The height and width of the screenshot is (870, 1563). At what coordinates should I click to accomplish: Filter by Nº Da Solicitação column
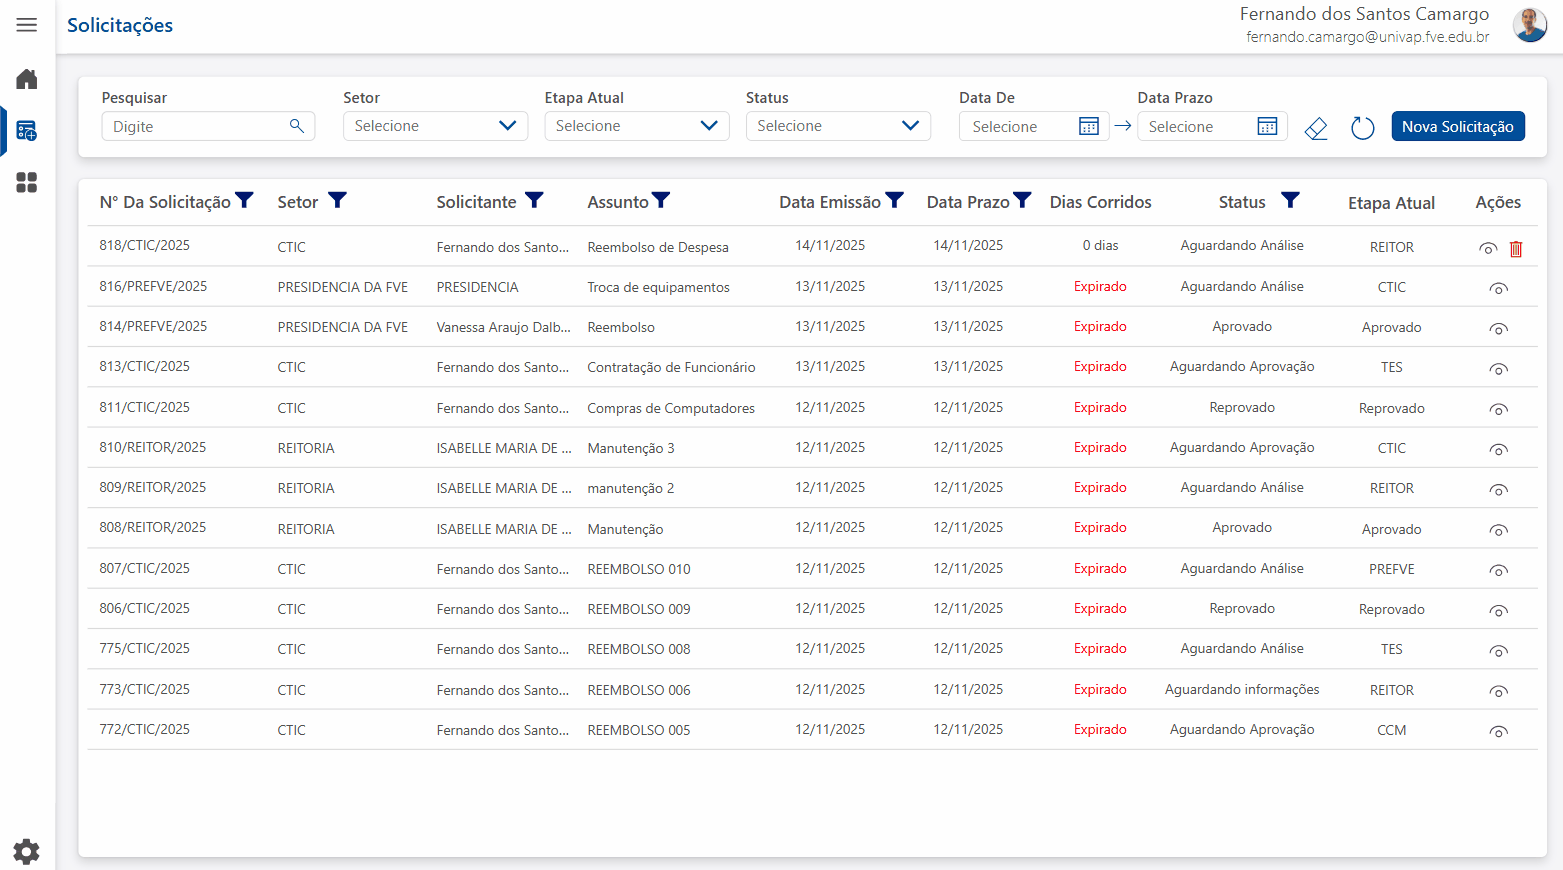click(244, 201)
